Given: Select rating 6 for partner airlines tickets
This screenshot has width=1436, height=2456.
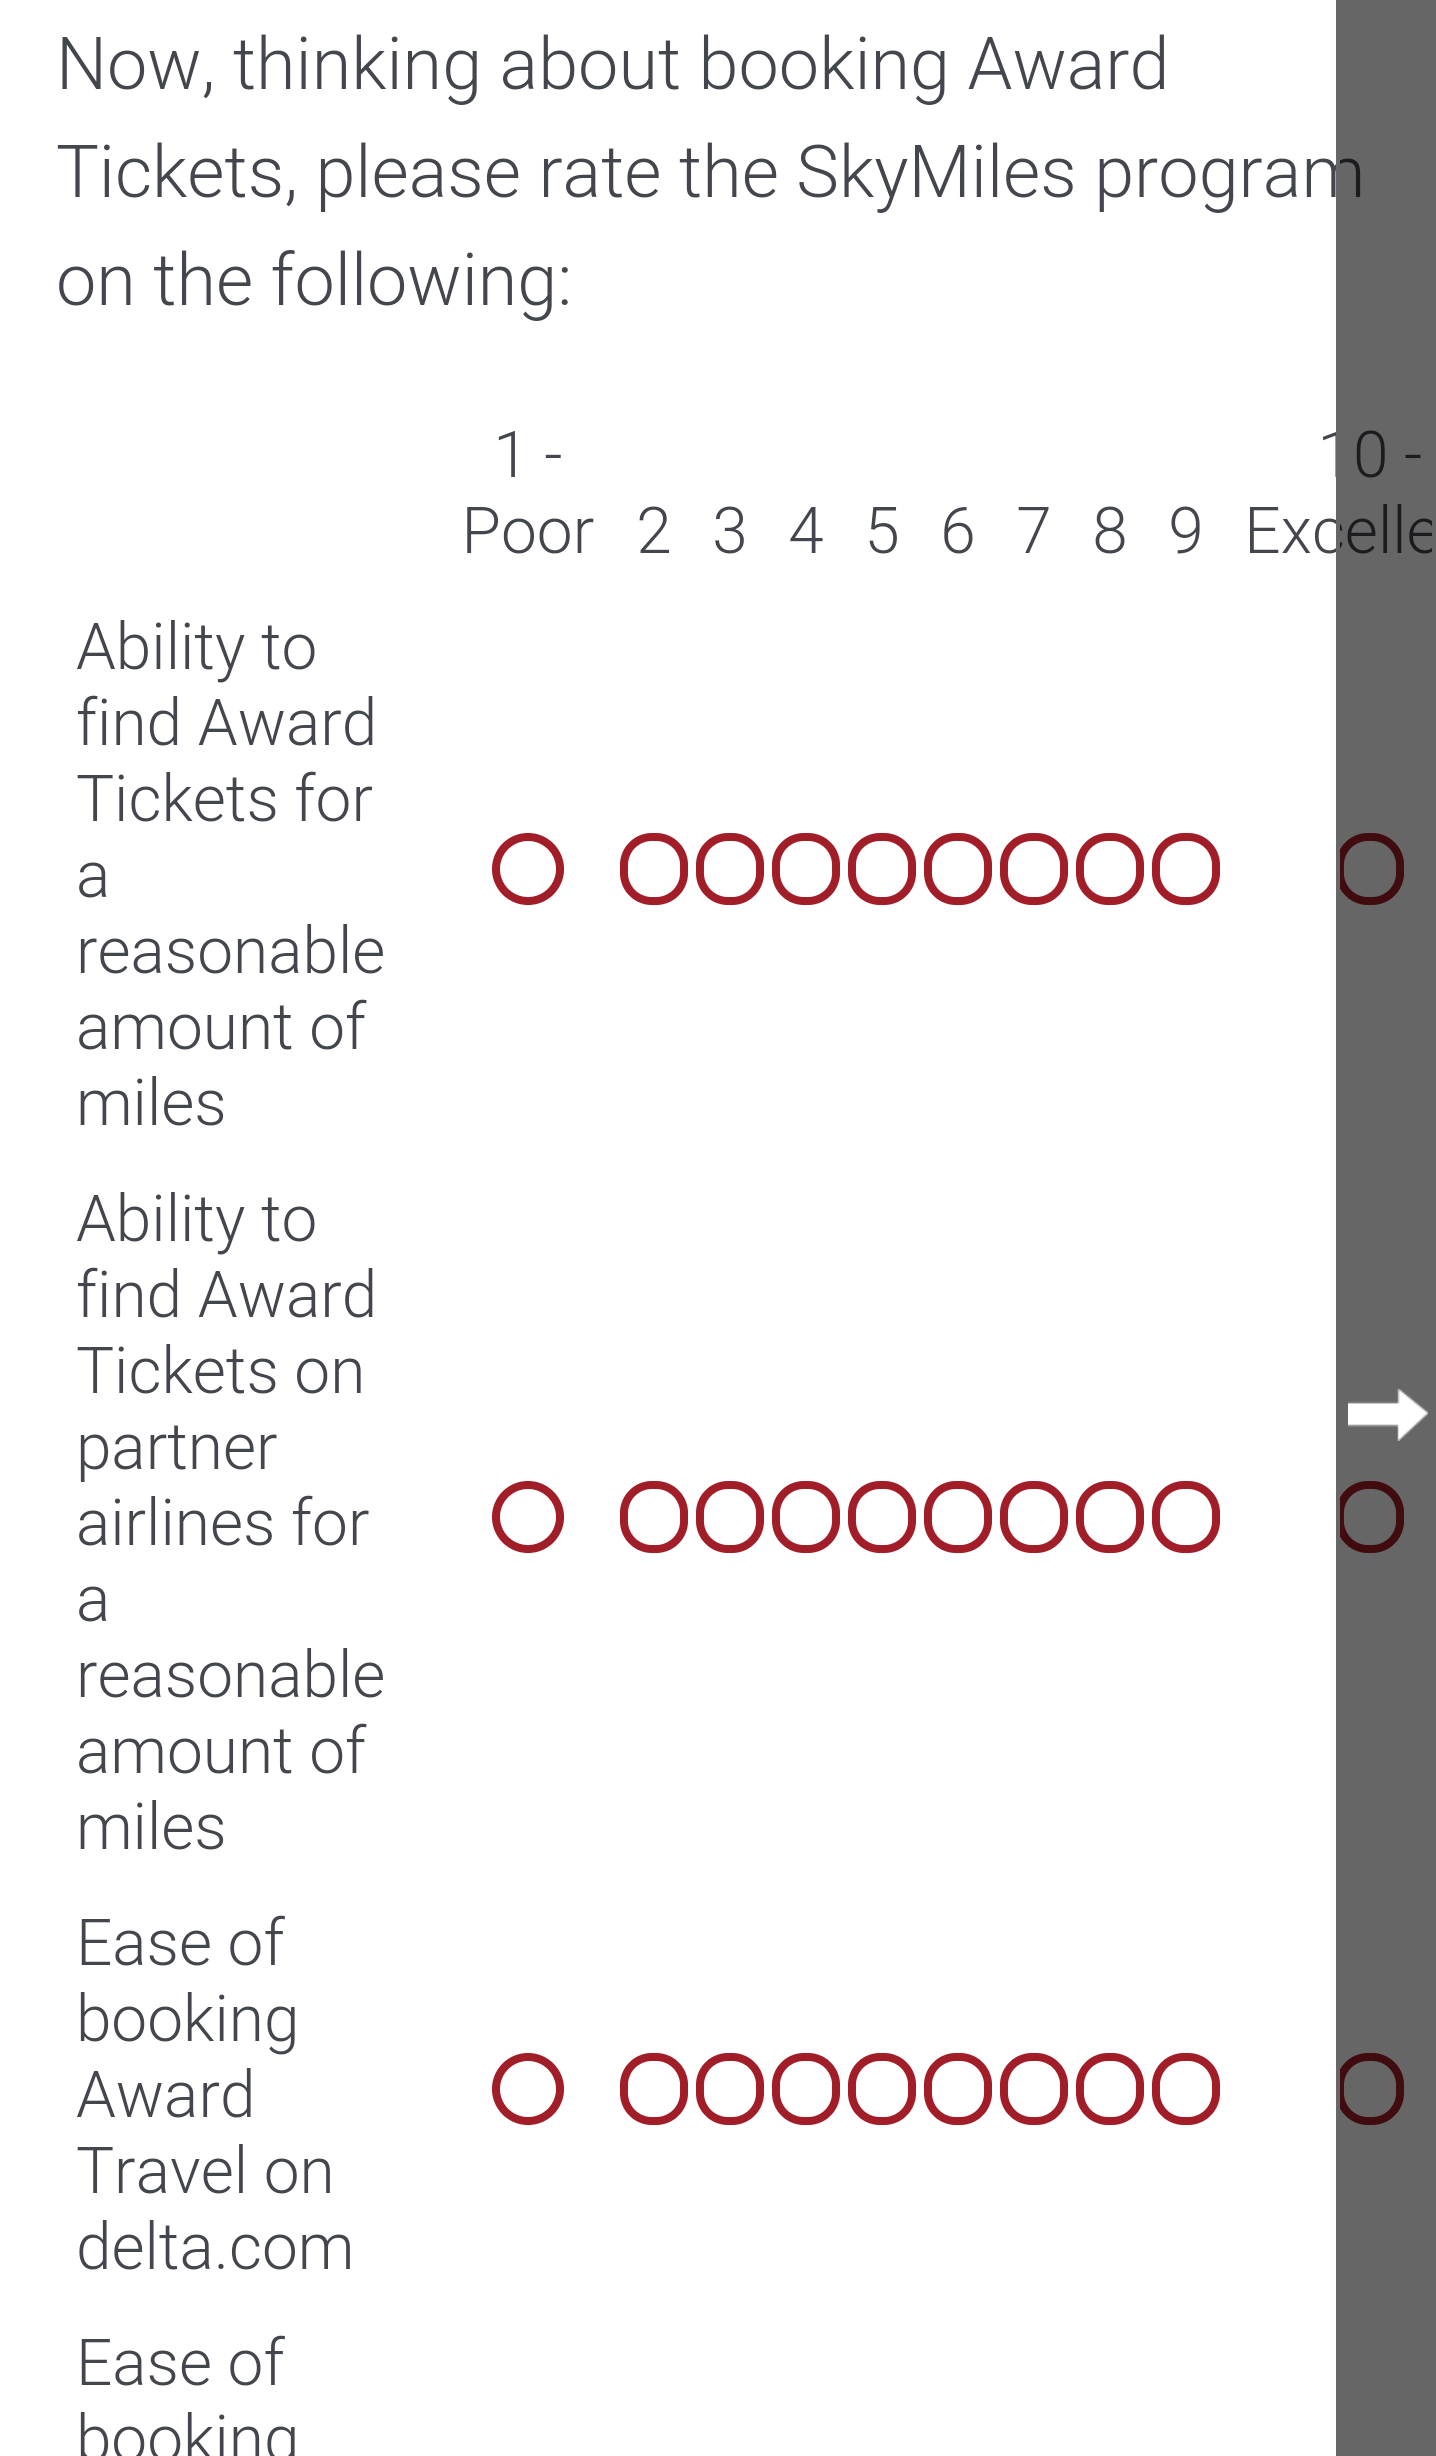Looking at the screenshot, I should pos(958,1517).
